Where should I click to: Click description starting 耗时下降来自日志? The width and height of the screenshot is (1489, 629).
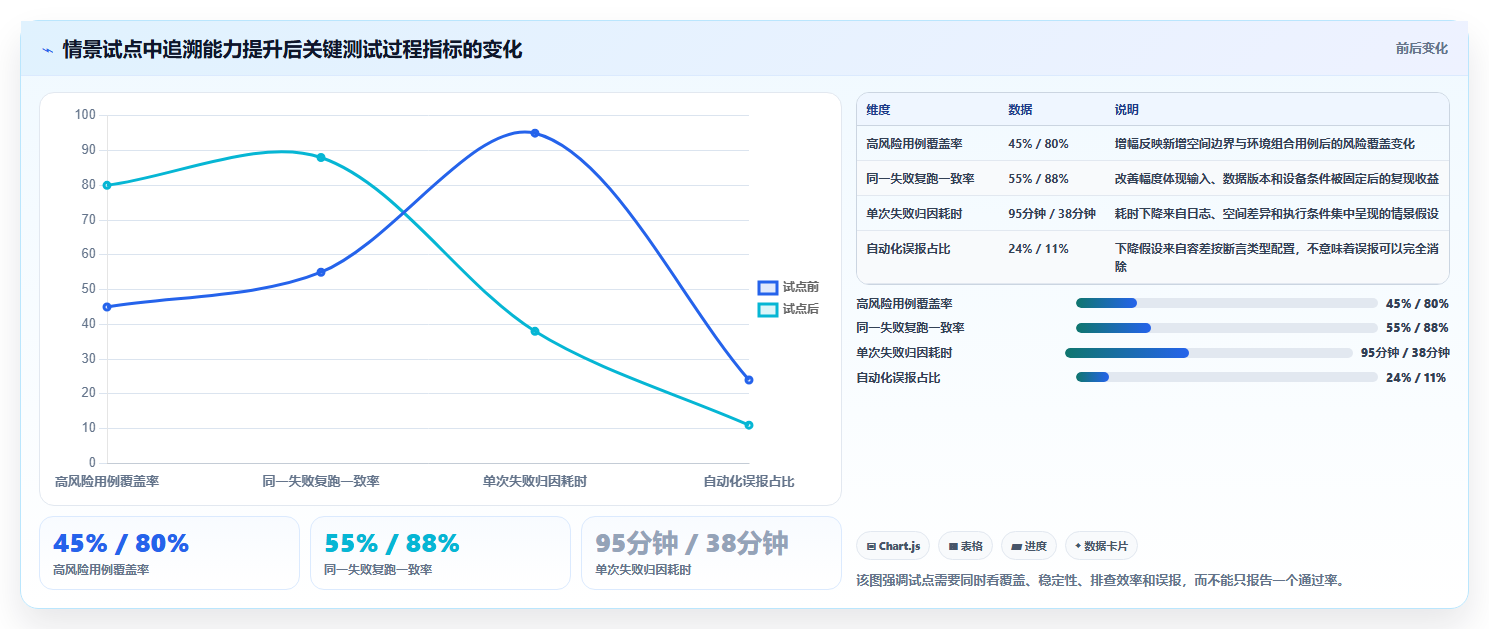[1277, 214]
